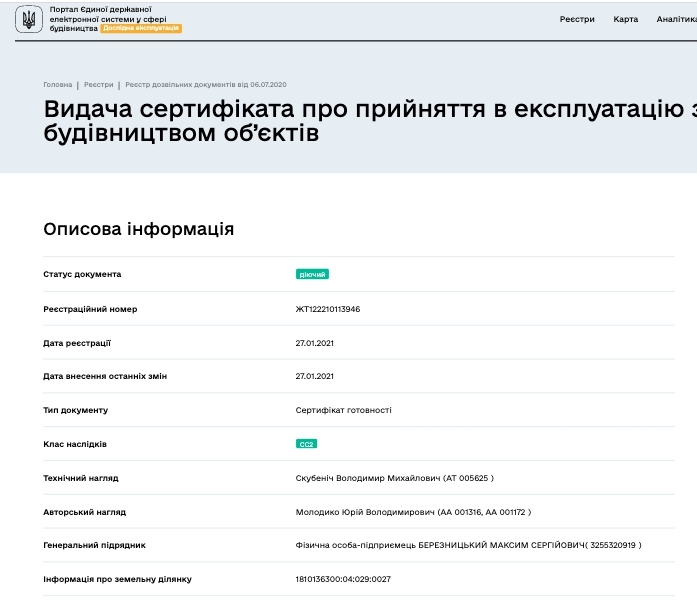
Task: Select land parcel number 1810136300:04:029:0027
Action: pyautogui.click(x=343, y=579)
